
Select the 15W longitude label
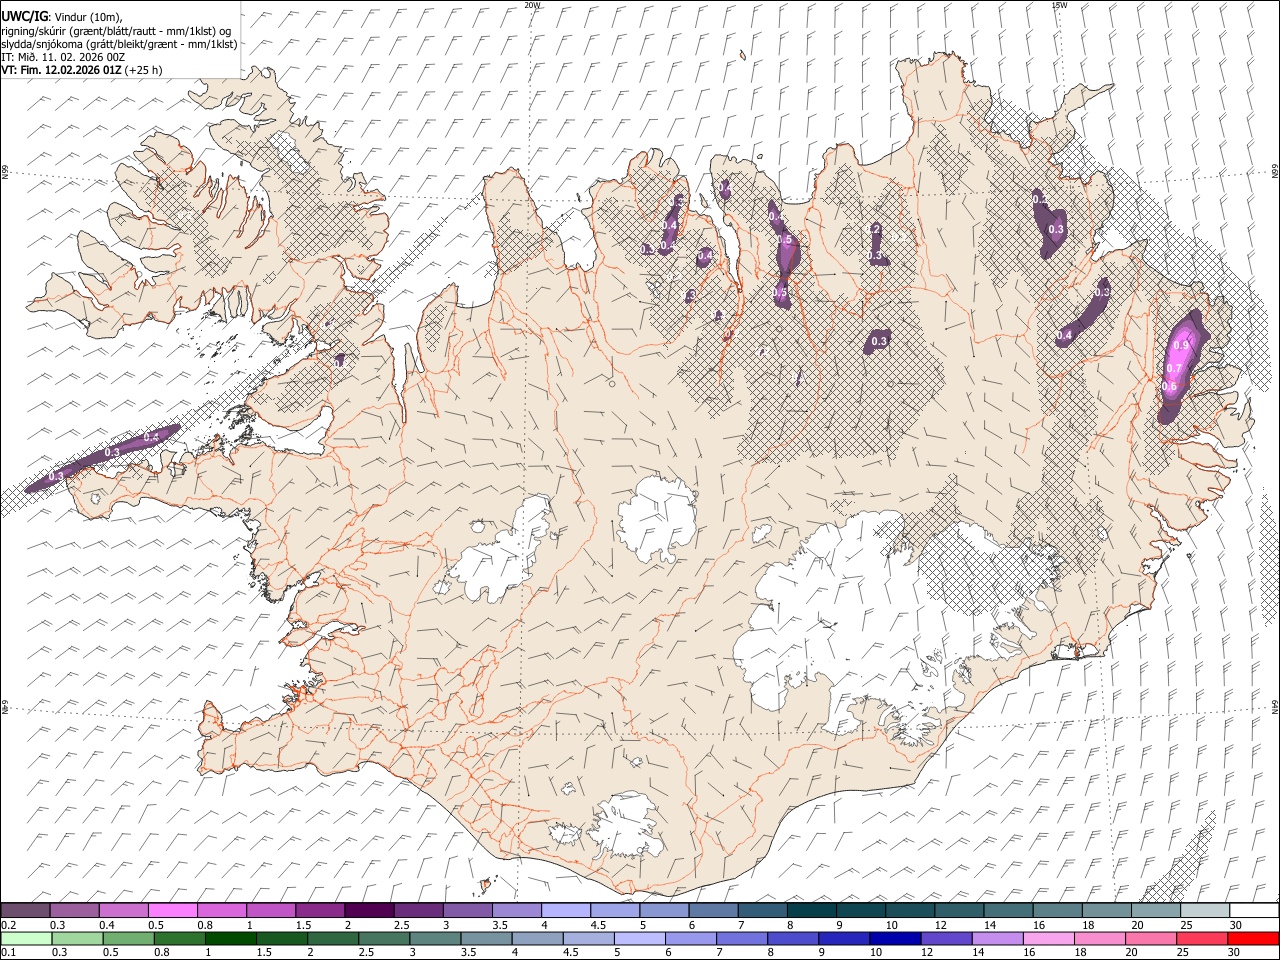1059,5
